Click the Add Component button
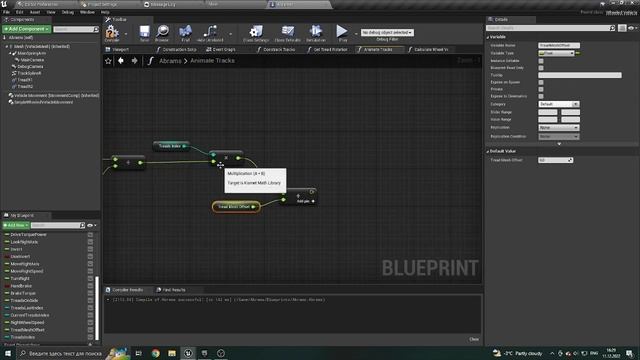Image resolution: width=640 pixels, height=360 pixels. click(27, 29)
